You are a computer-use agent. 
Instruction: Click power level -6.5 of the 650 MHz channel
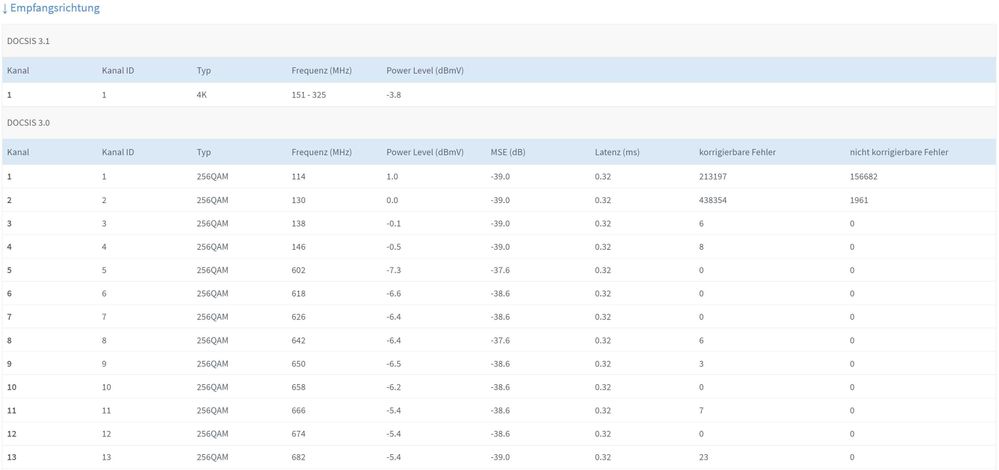[x=394, y=364]
